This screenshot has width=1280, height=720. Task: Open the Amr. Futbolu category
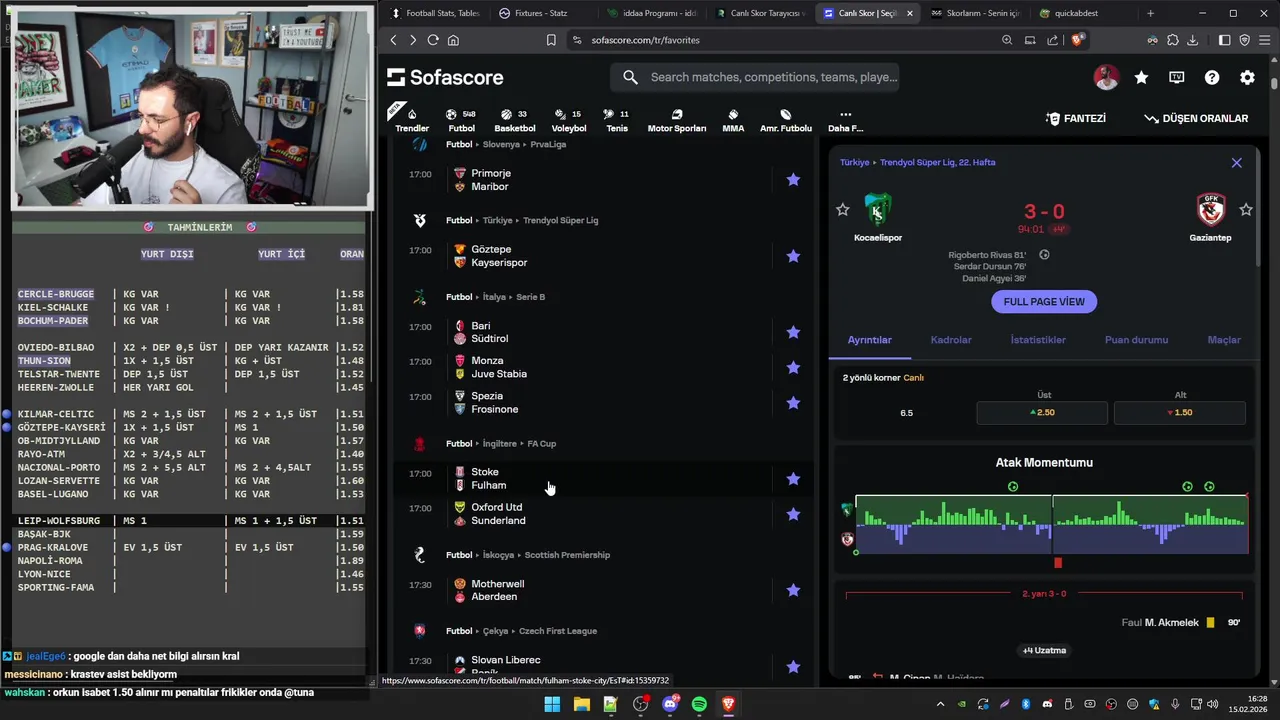click(786, 120)
